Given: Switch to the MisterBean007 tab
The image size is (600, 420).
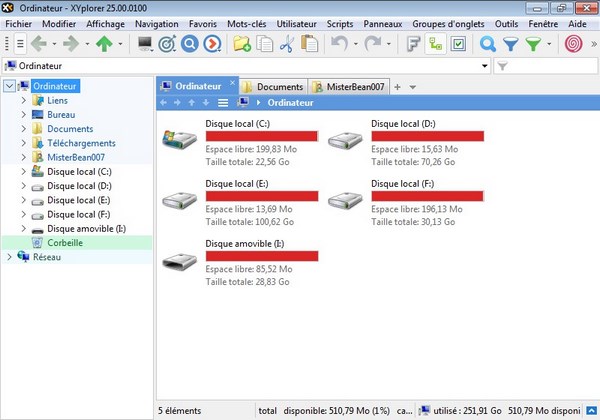Looking at the screenshot, I should (x=349, y=87).
